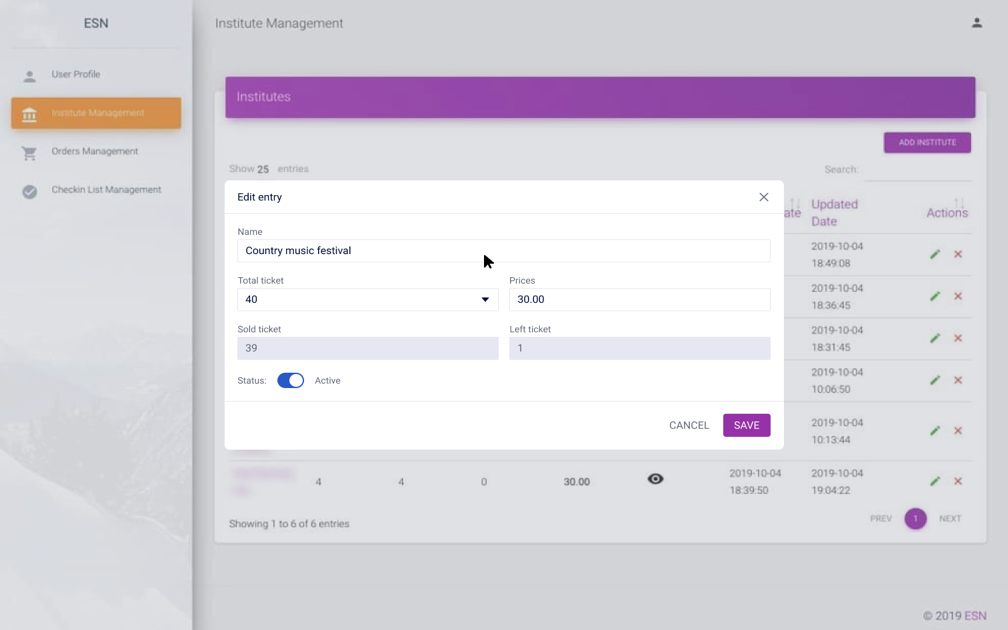Click the User Profile person icon
This screenshot has height=630, width=1008.
pos(30,76)
